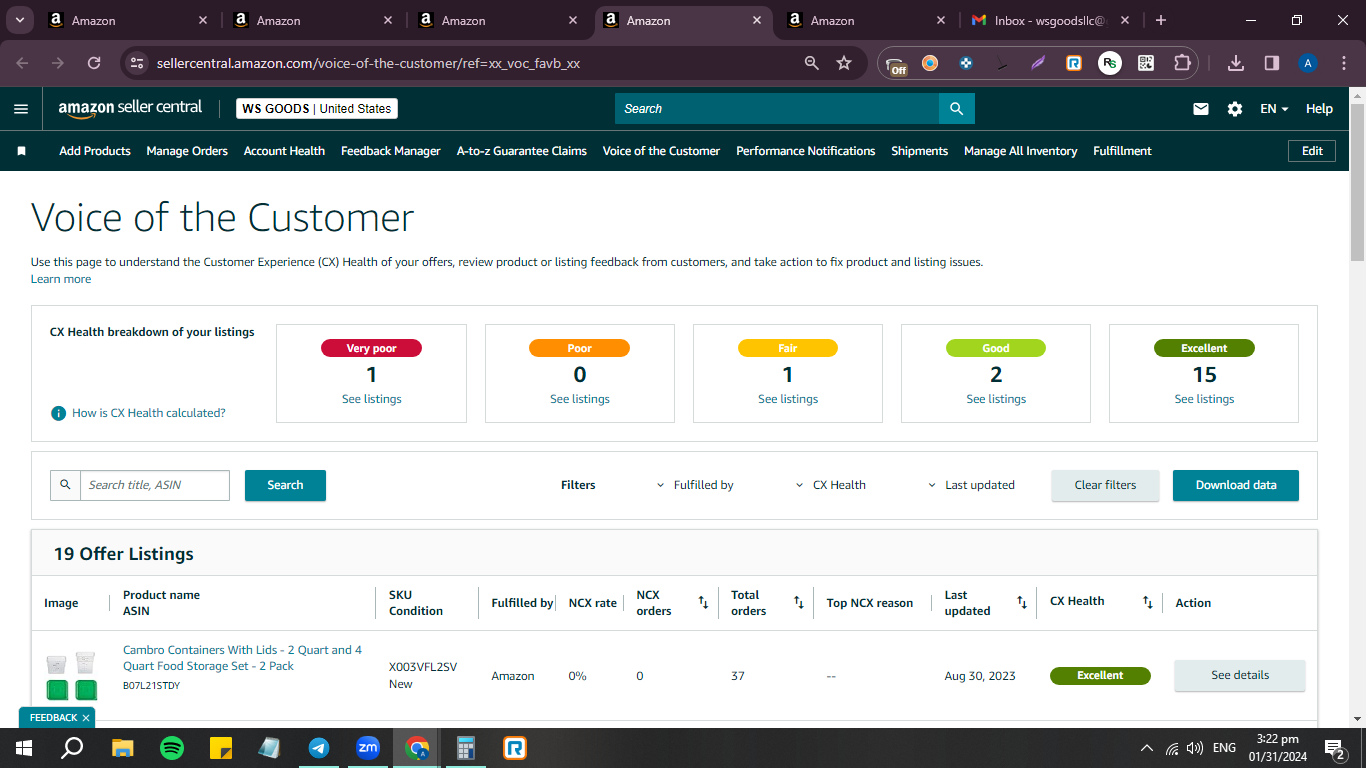Open File Explorer from the taskbar
This screenshot has height=768, width=1366.
(x=123, y=747)
